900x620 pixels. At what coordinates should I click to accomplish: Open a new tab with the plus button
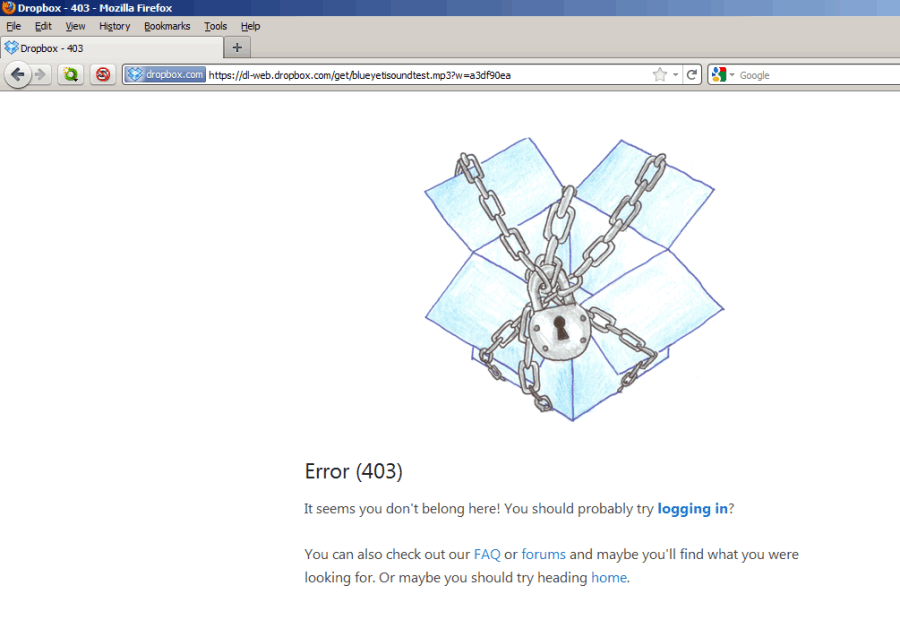point(237,47)
